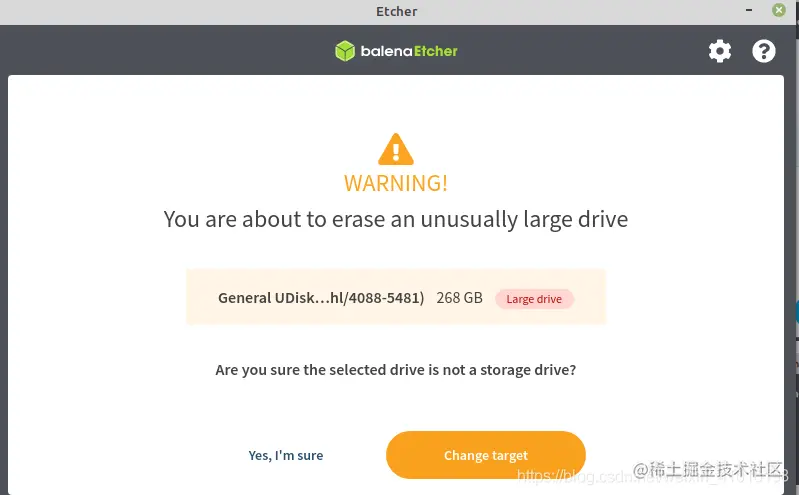Confirm with 'Yes, I'm sure'
799x495 pixels.
click(x=286, y=455)
